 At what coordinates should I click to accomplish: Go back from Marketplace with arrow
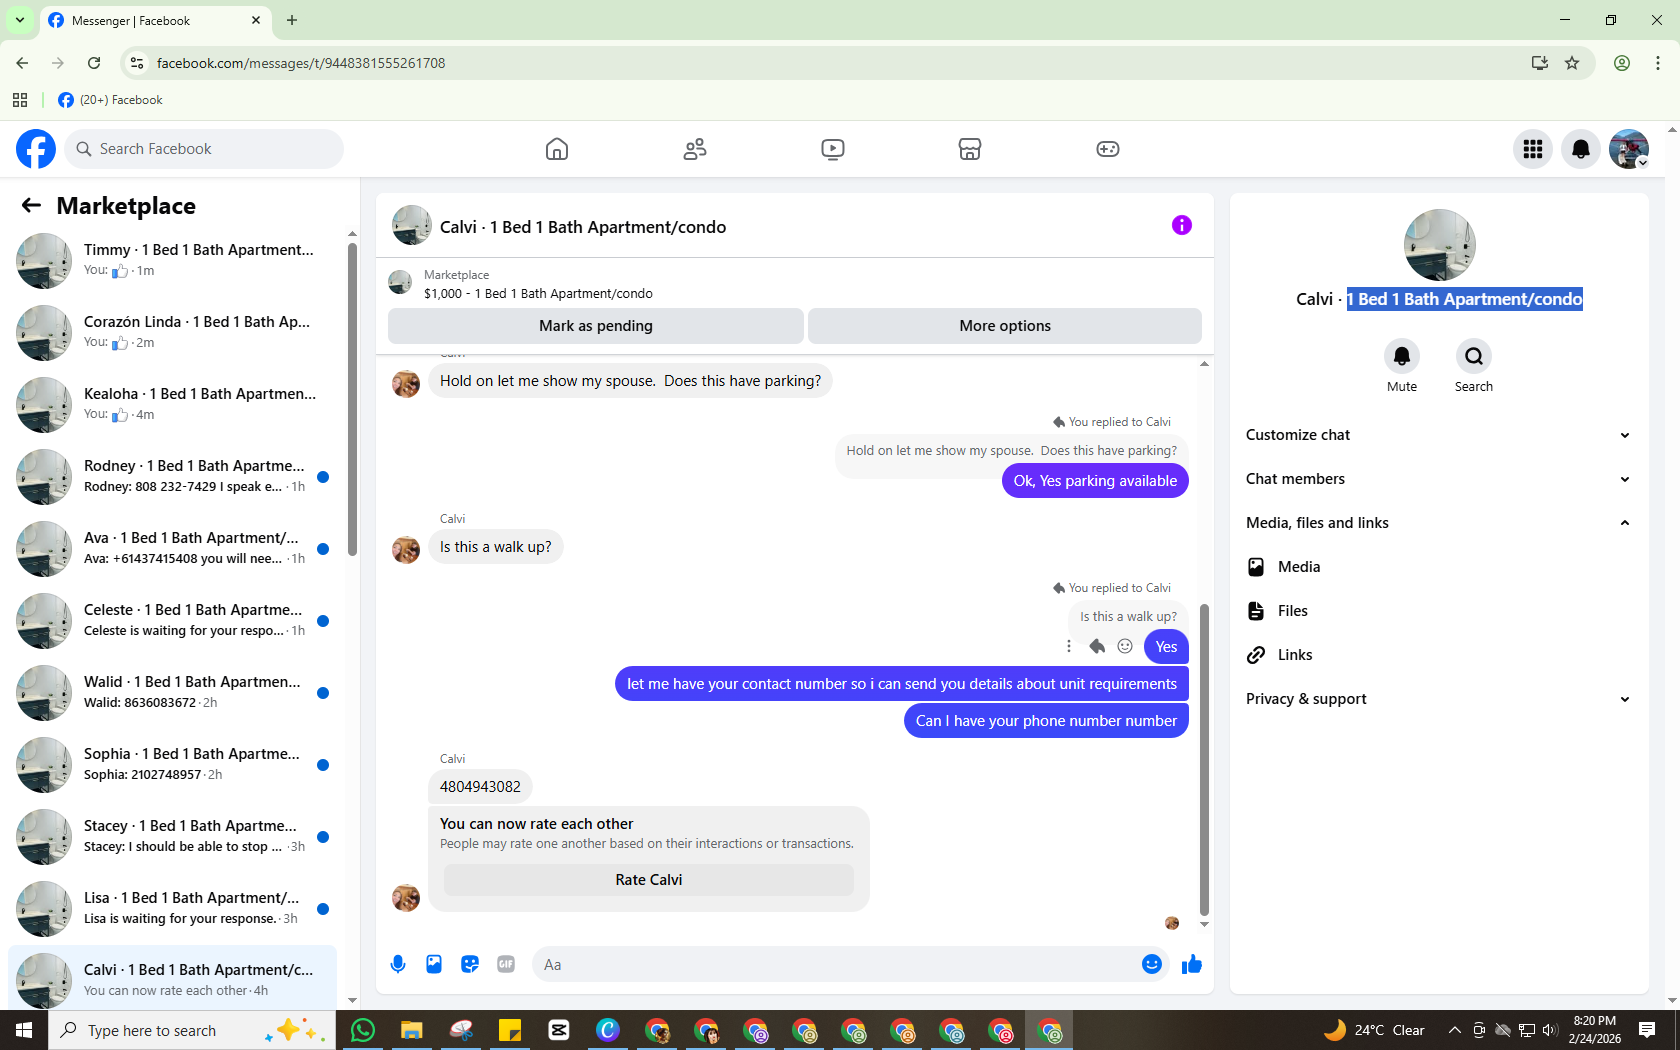[x=31, y=205]
